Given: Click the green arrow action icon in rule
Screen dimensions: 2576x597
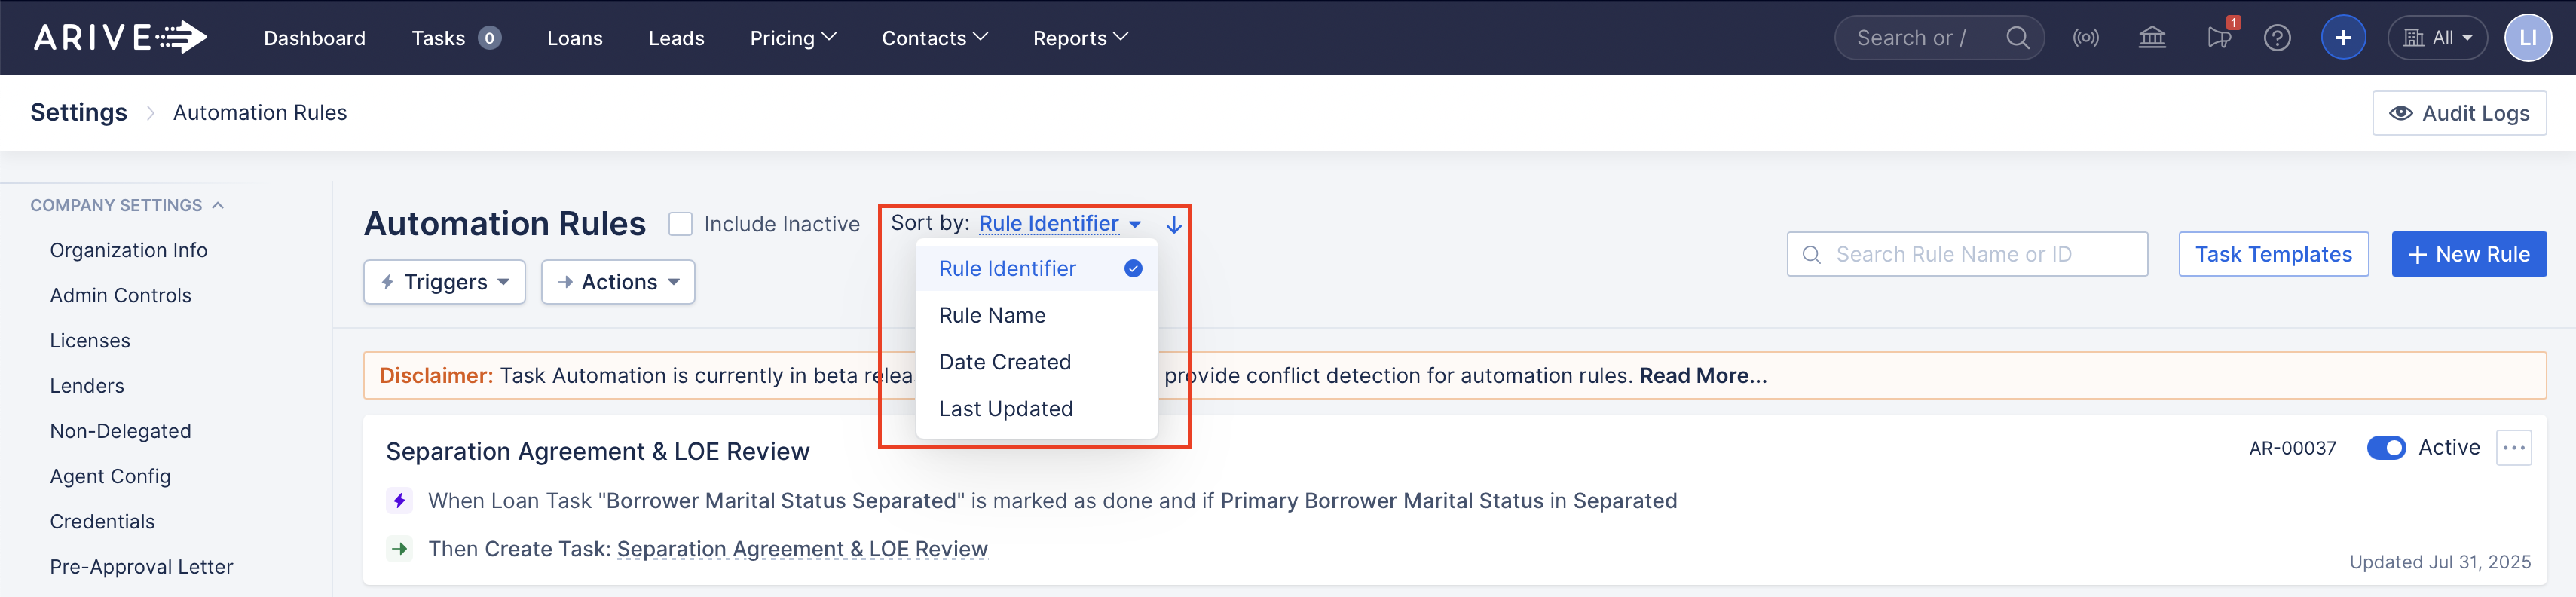Looking at the screenshot, I should point(399,549).
